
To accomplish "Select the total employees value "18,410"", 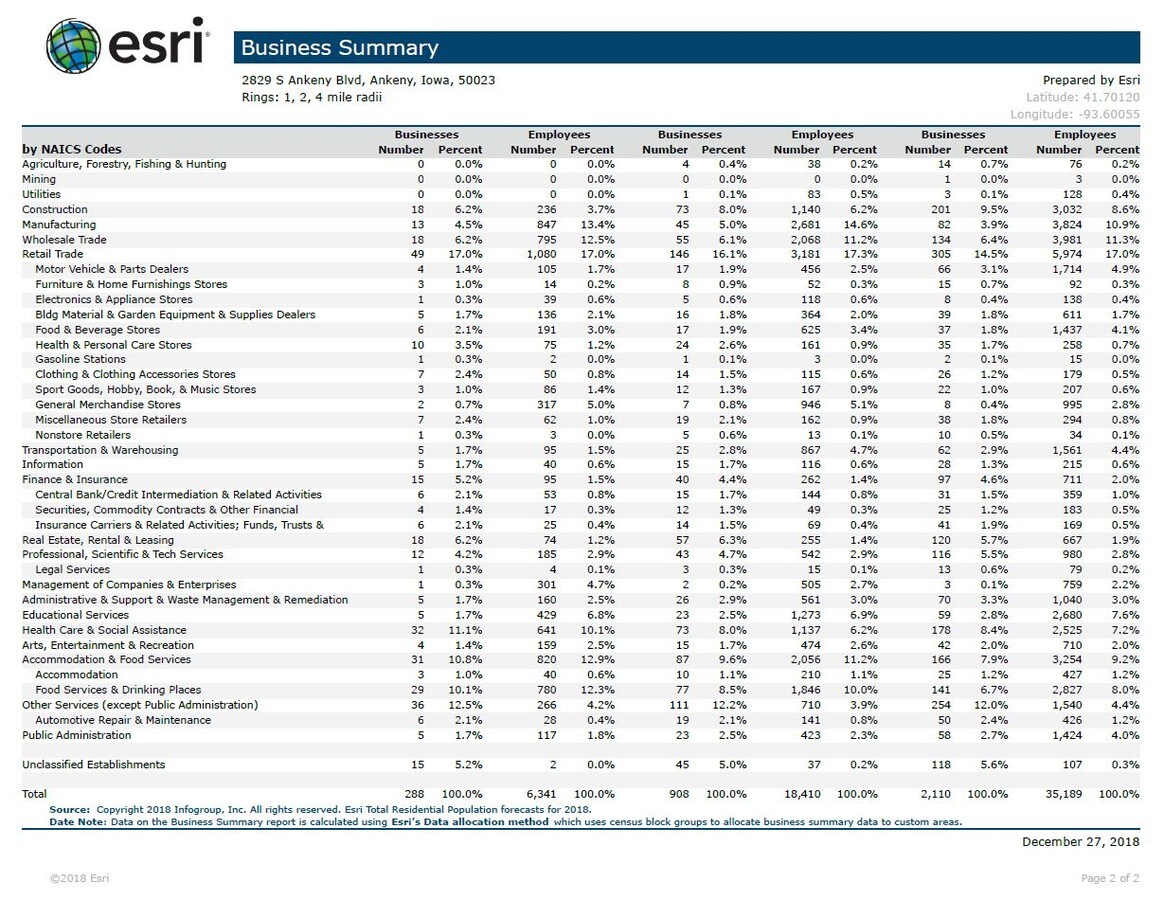I will [x=802, y=794].
